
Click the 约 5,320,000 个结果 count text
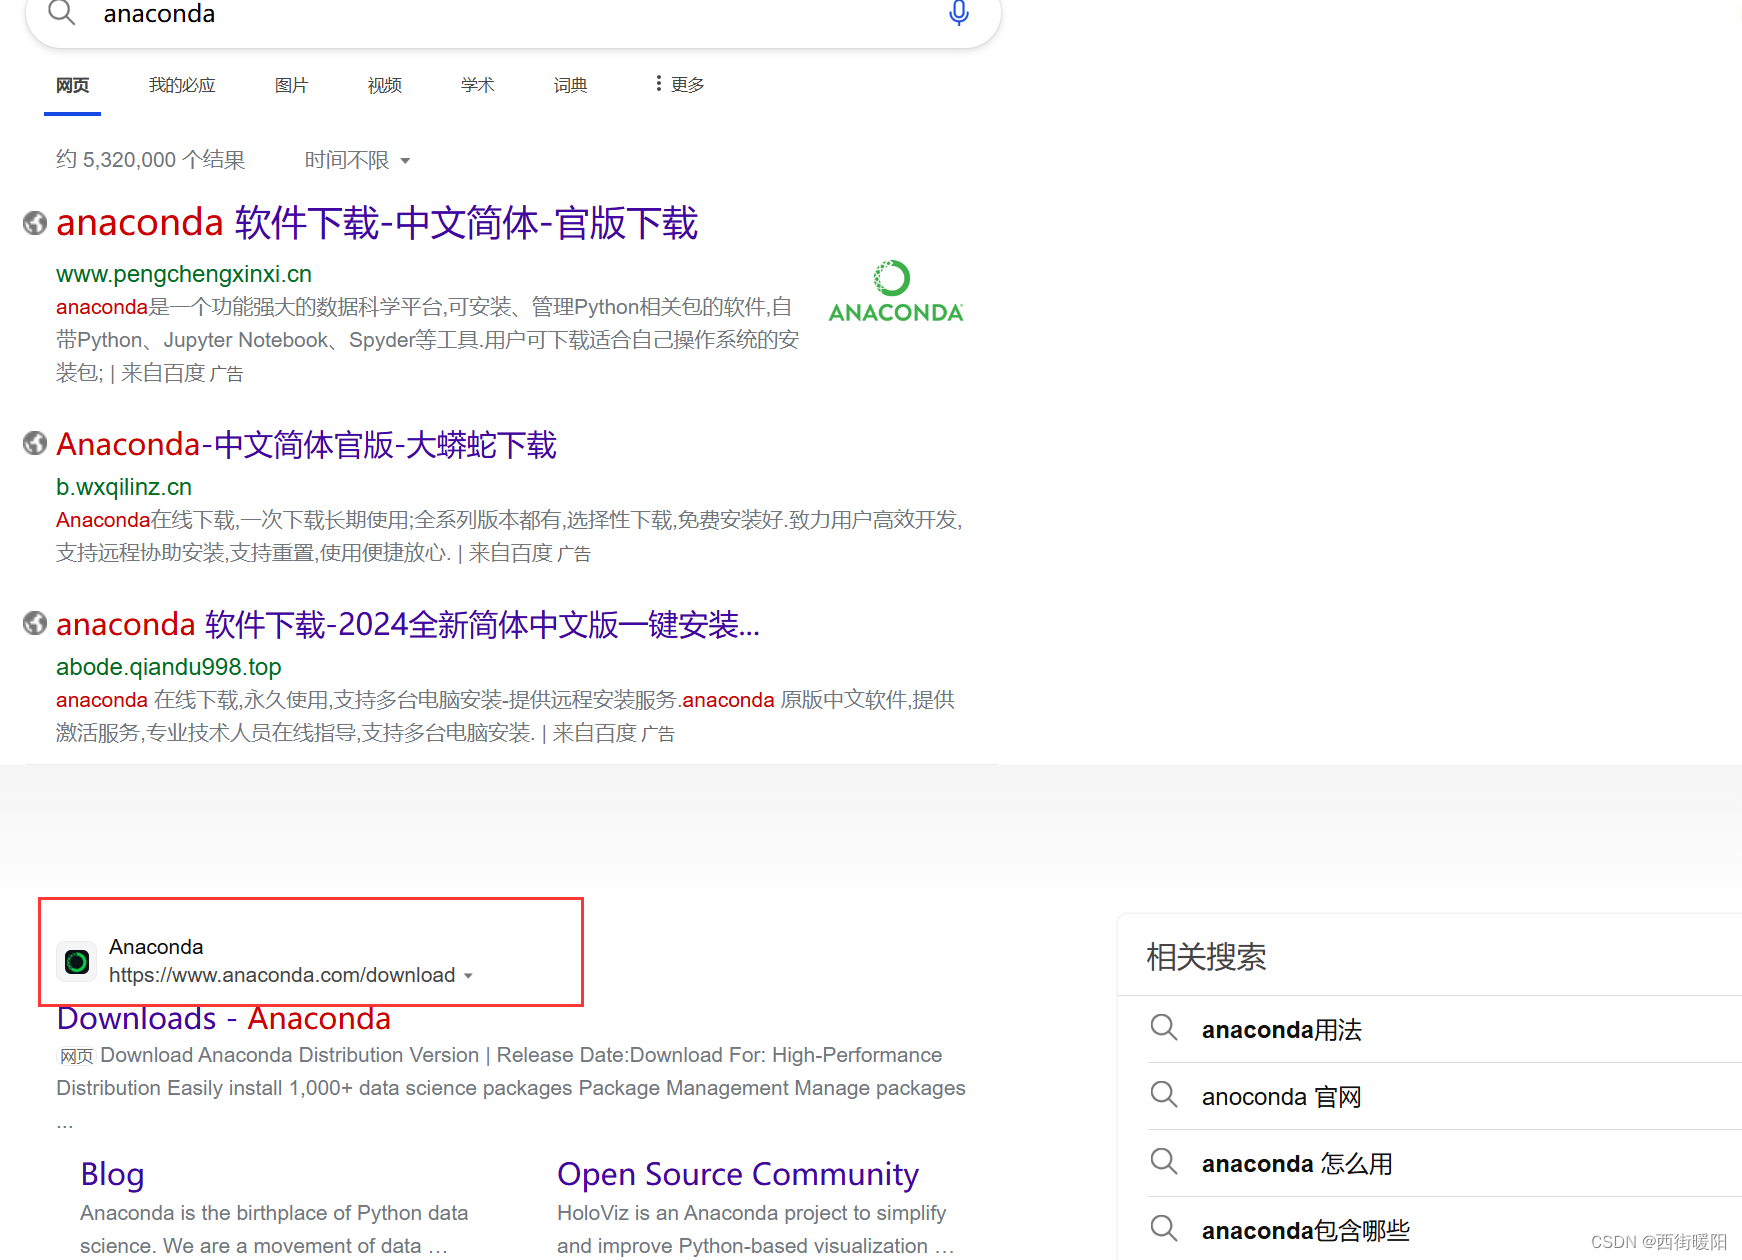[x=150, y=160]
